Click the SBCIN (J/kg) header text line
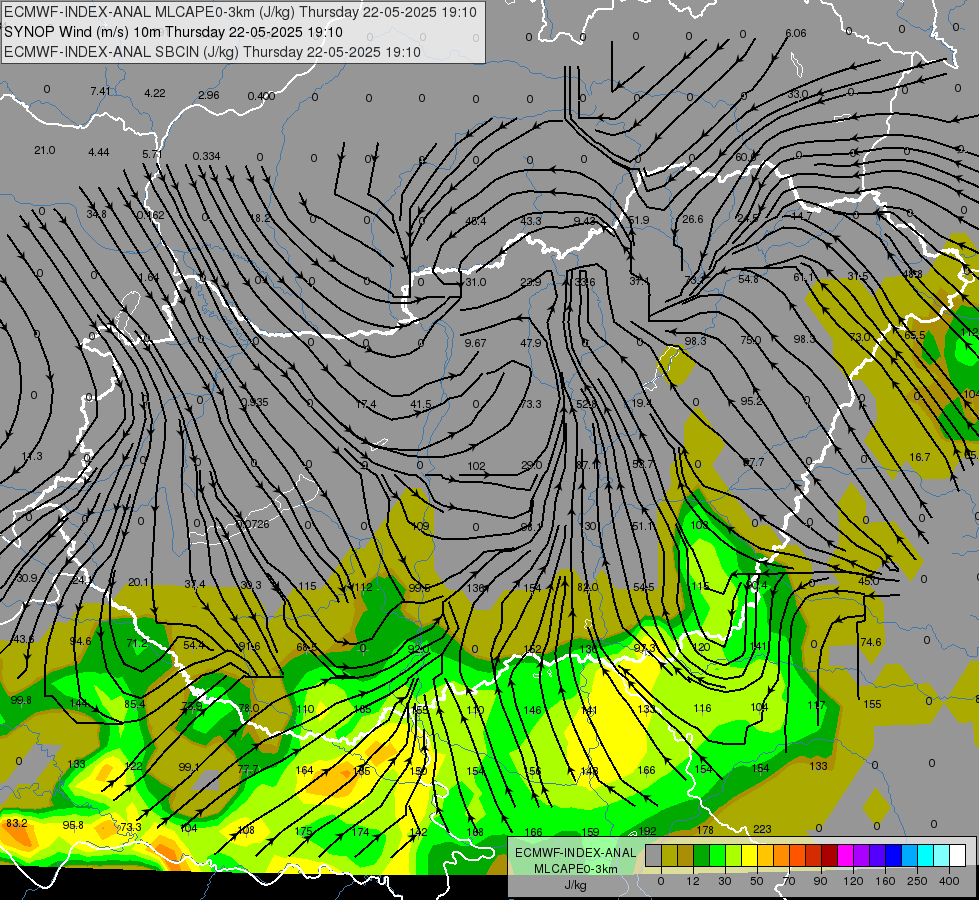 [212, 52]
